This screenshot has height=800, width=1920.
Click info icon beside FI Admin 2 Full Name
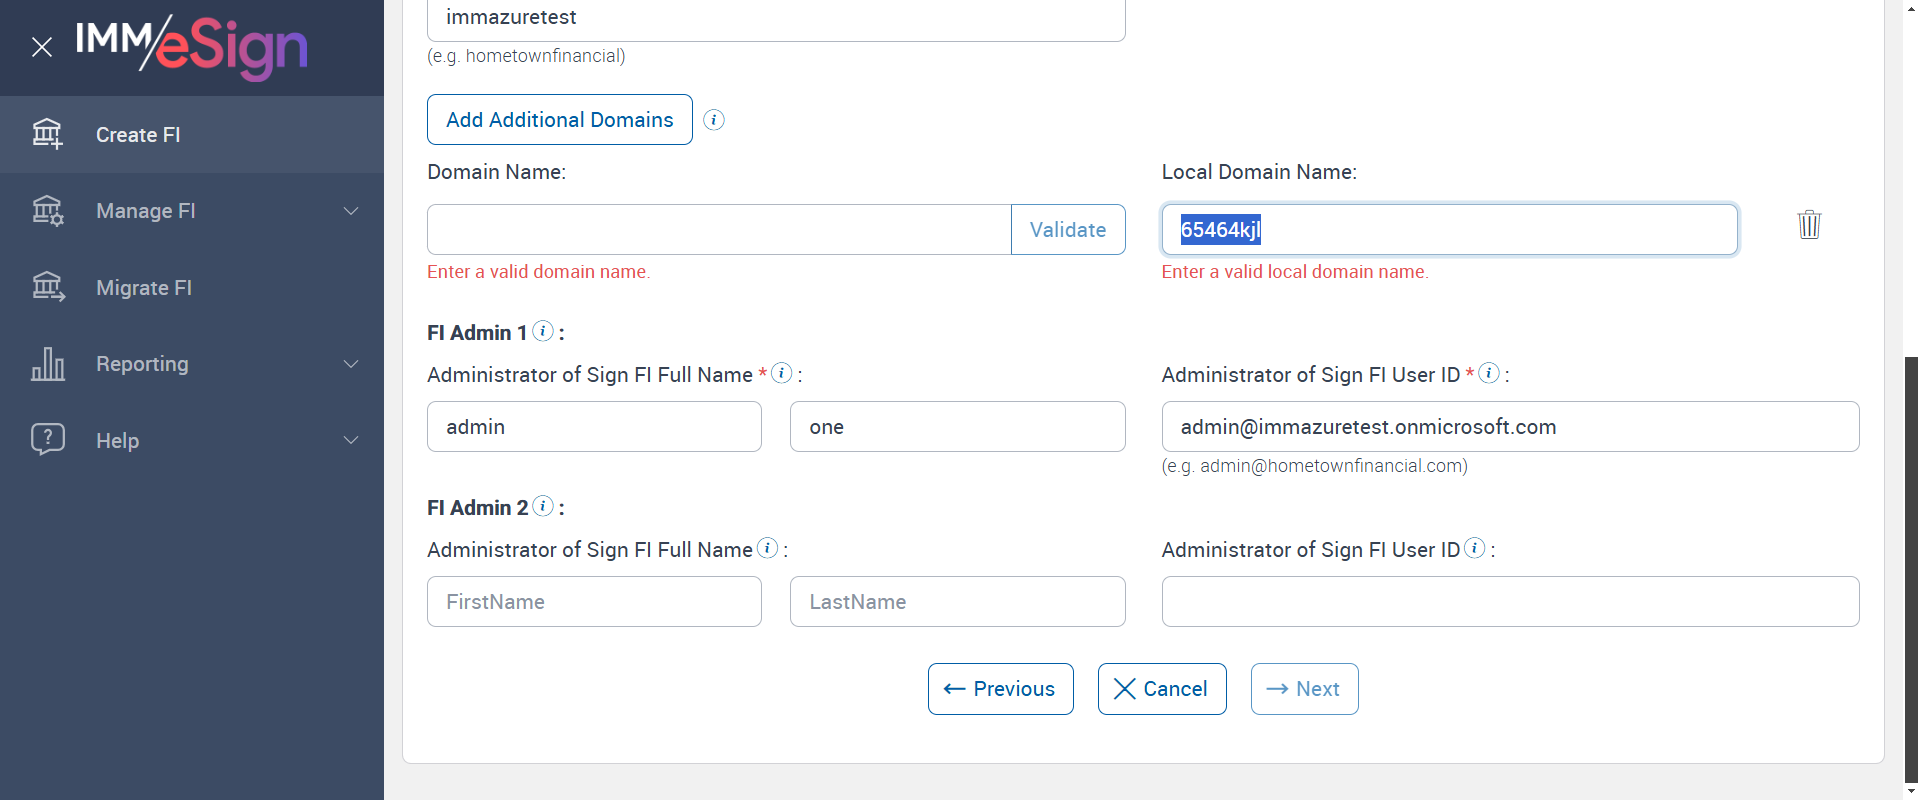[768, 548]
